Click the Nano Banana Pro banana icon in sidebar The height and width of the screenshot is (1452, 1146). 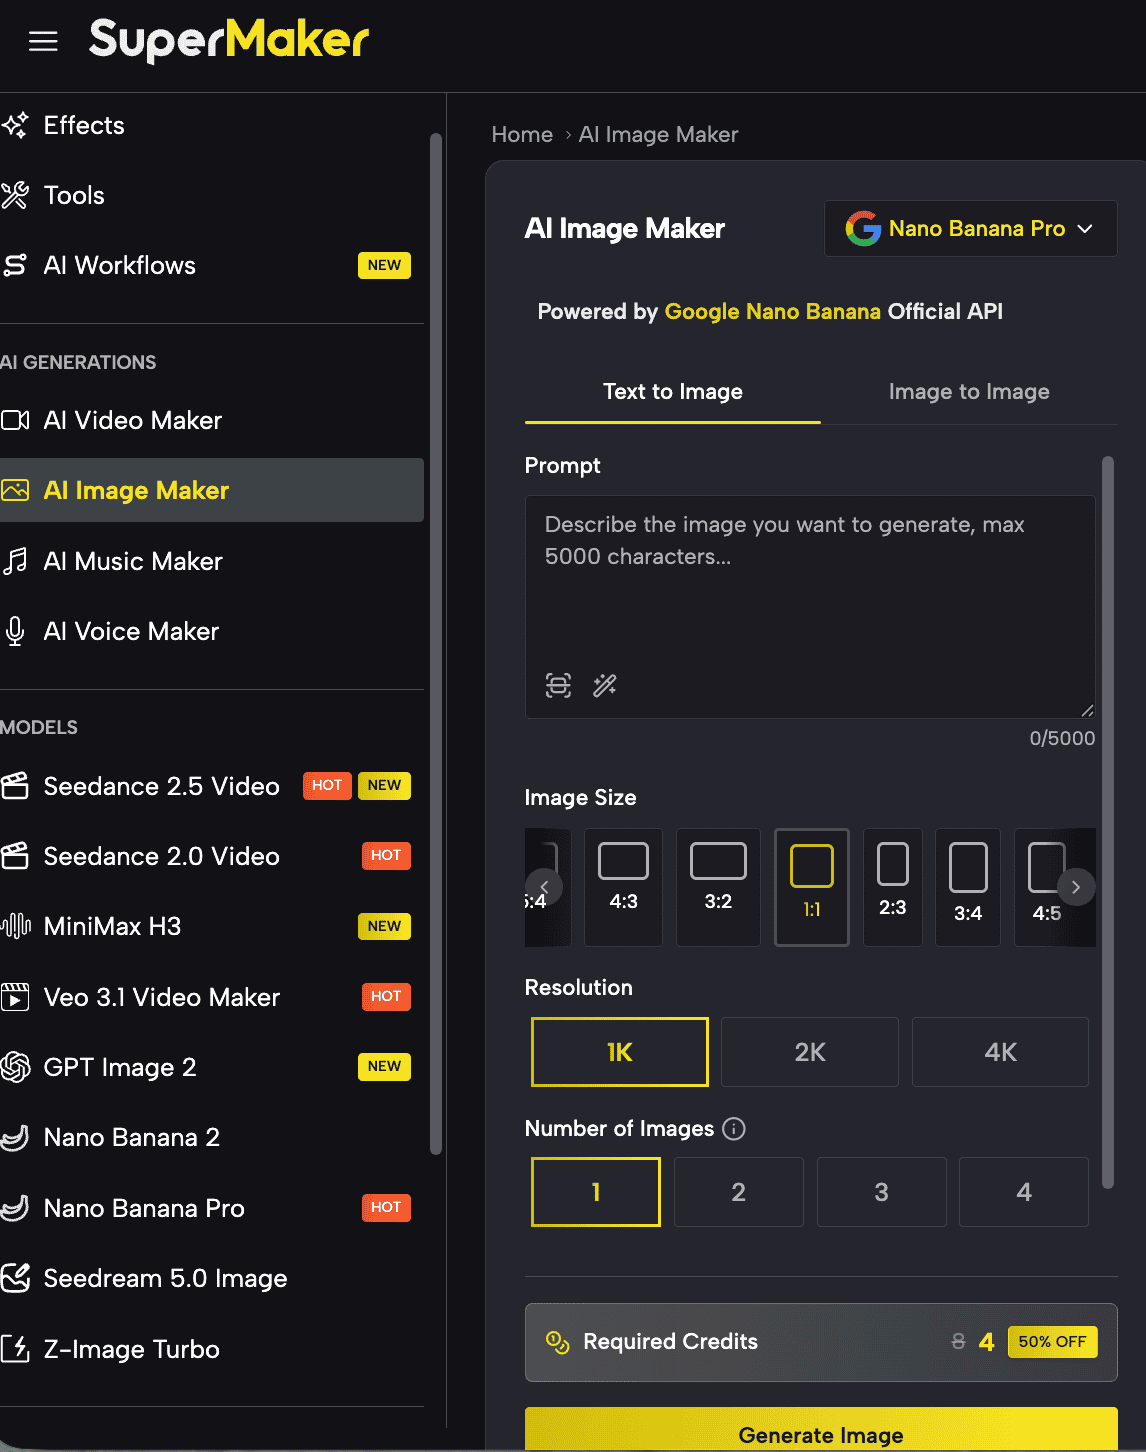click(15, 1208)
